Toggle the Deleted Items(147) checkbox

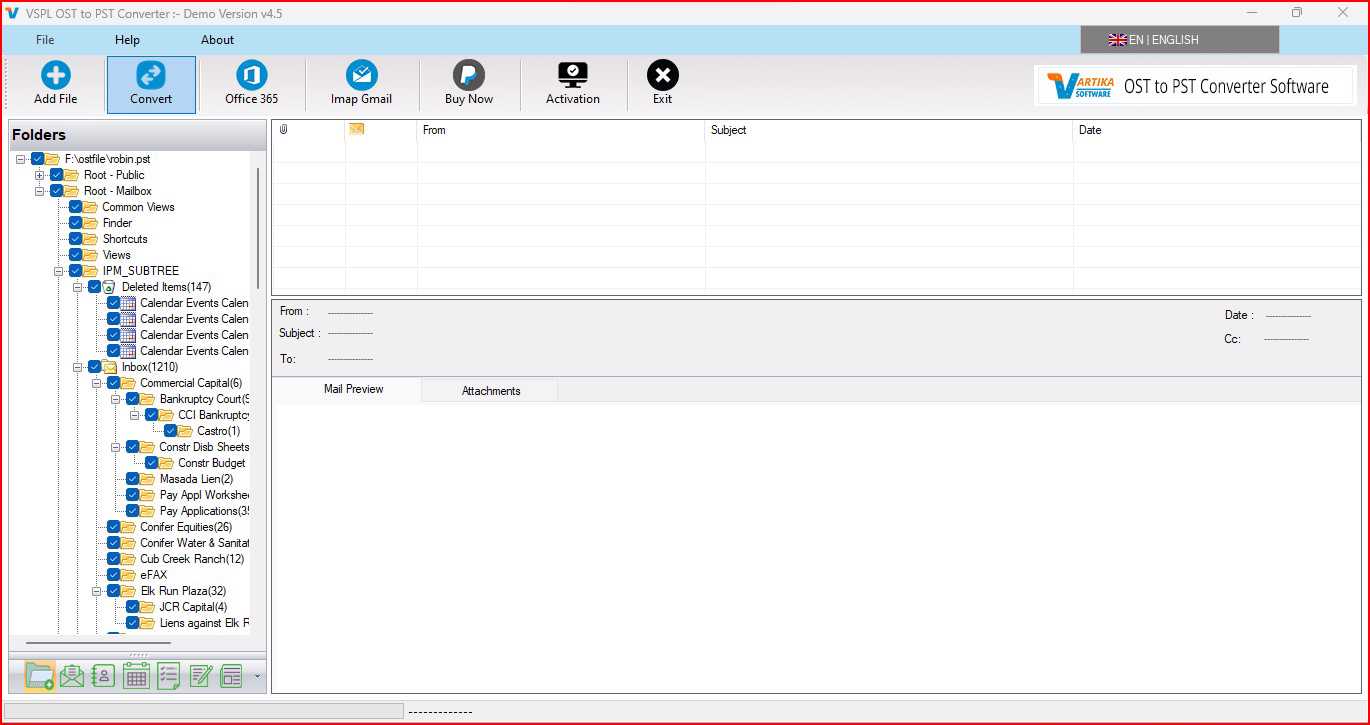(95, 287)
